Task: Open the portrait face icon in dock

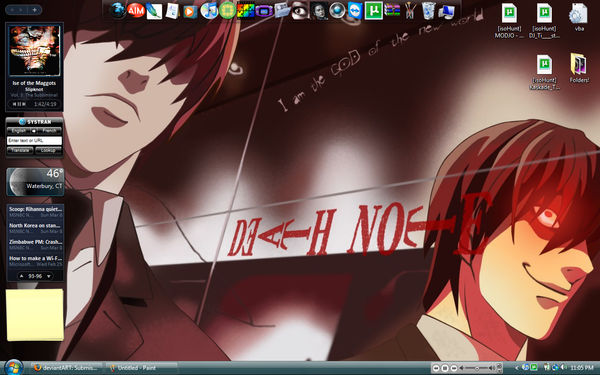Action: click(318, 11)
